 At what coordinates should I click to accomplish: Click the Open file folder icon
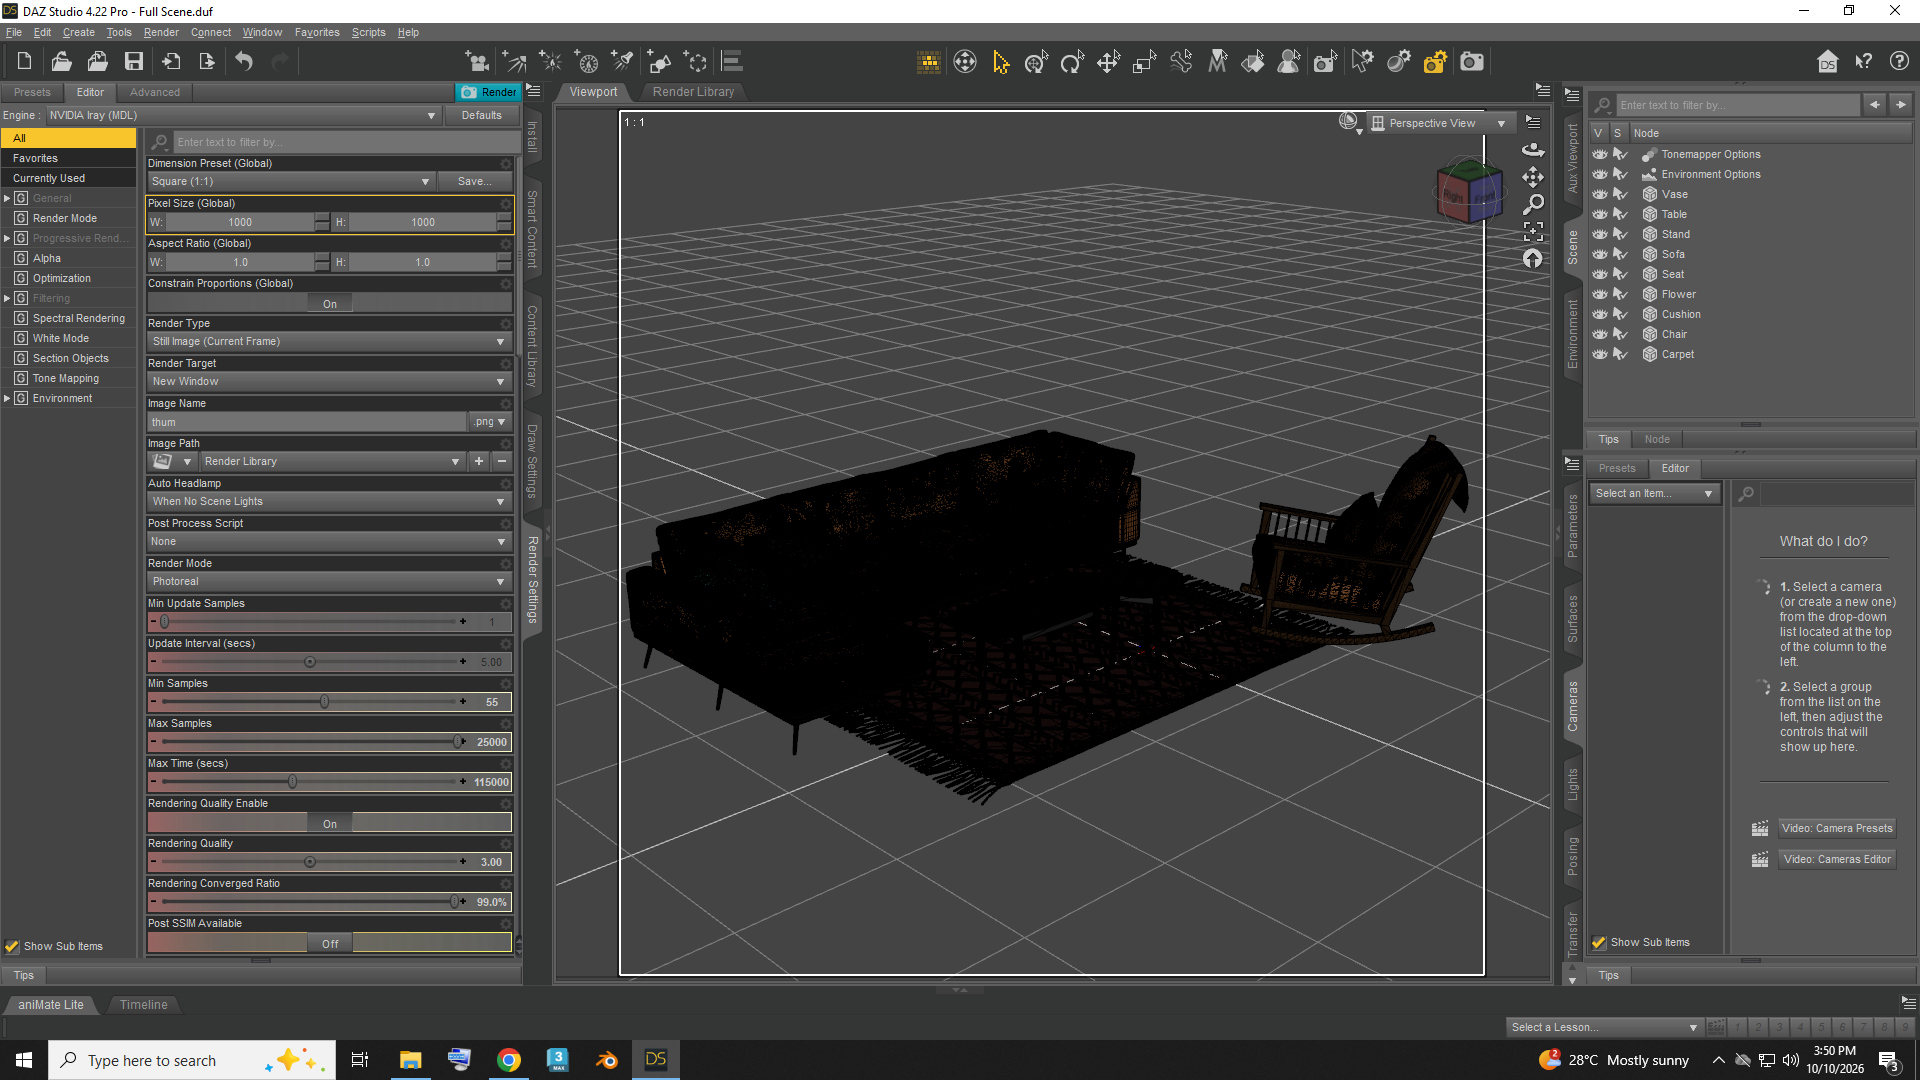(x=61, y=62)
